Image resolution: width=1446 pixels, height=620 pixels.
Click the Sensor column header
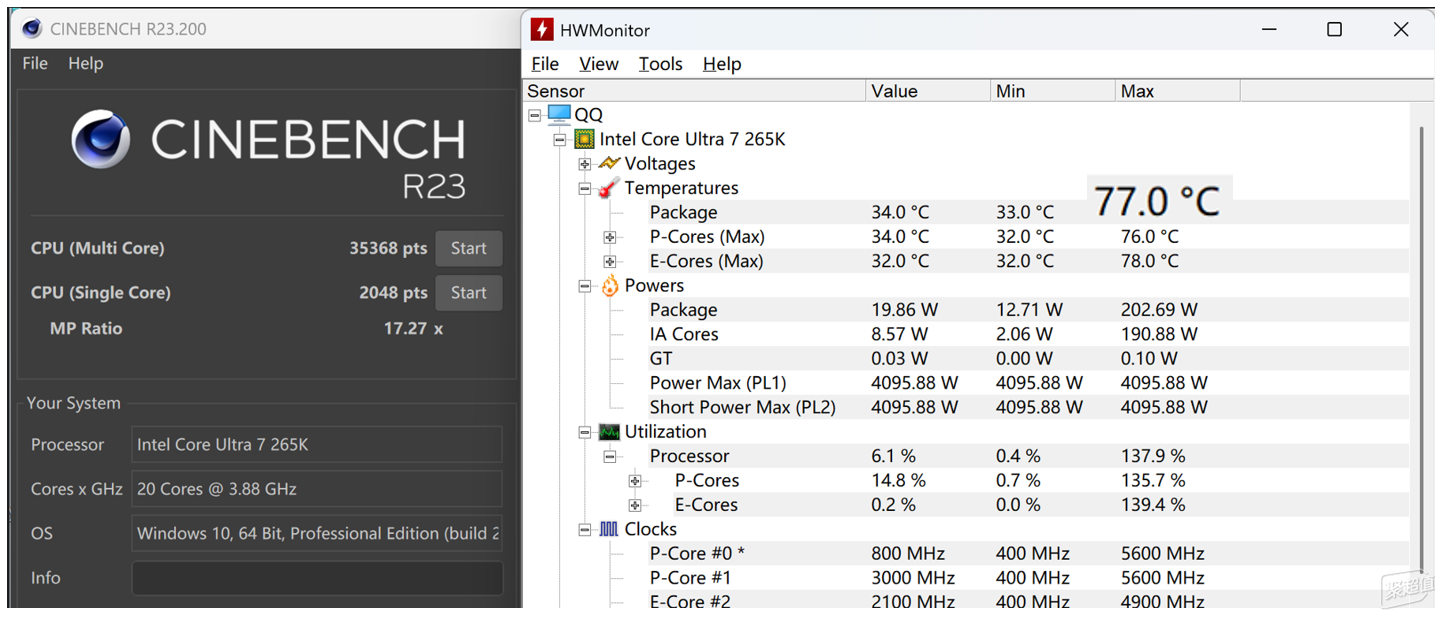[695, 91]
